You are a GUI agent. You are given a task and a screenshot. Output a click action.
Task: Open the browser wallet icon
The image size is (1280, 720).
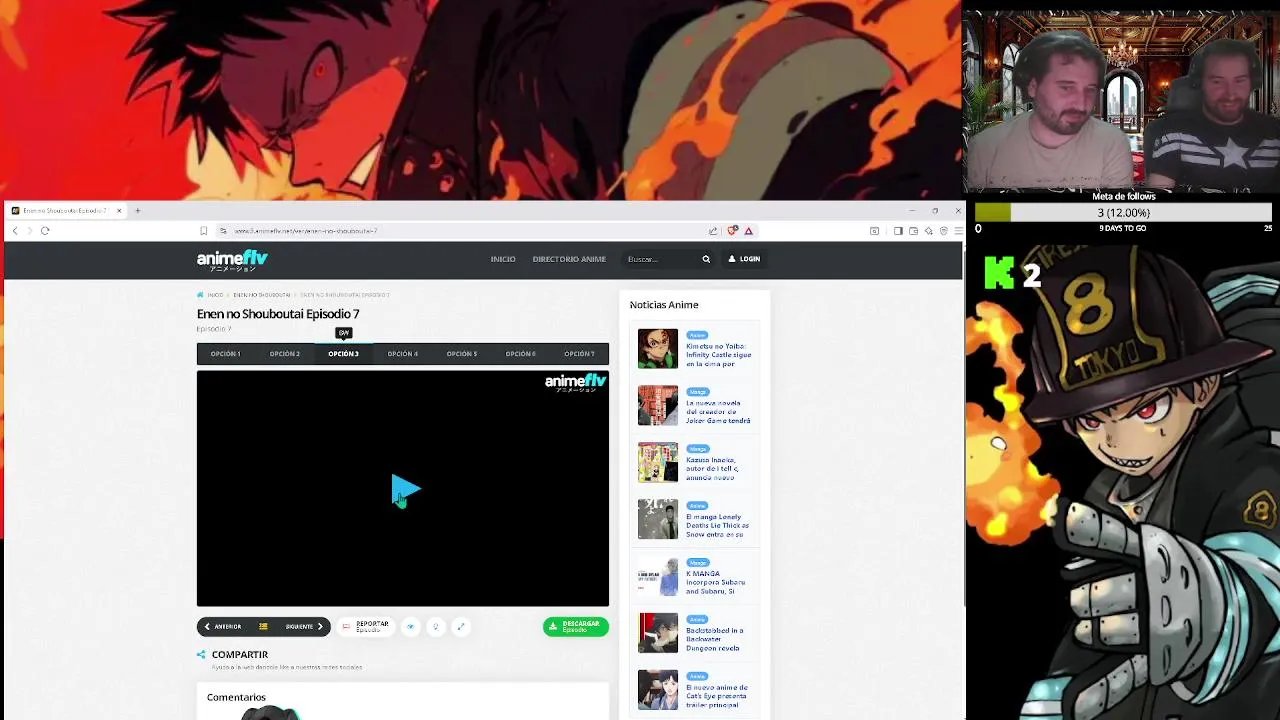point(913,231)
